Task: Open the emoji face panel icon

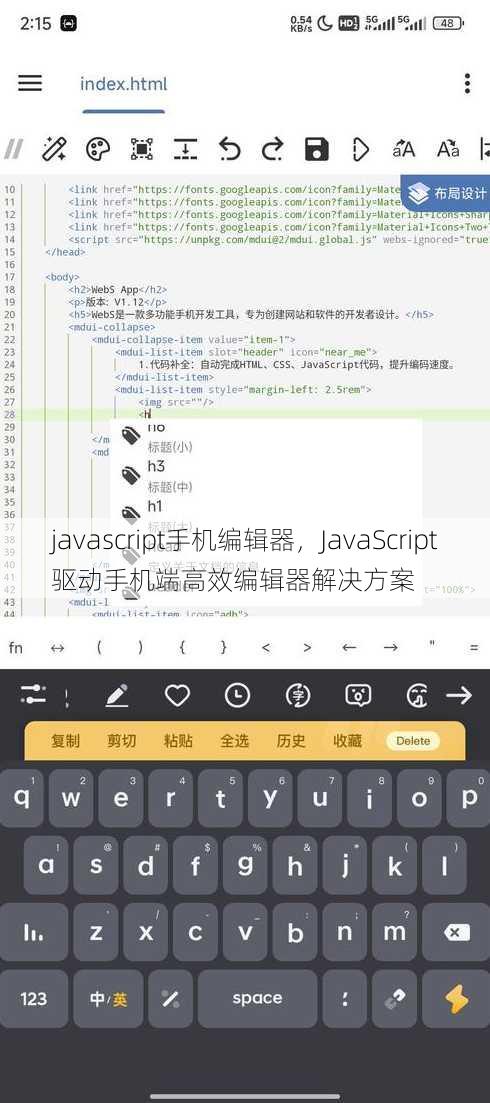Action: tap(358, 696)
